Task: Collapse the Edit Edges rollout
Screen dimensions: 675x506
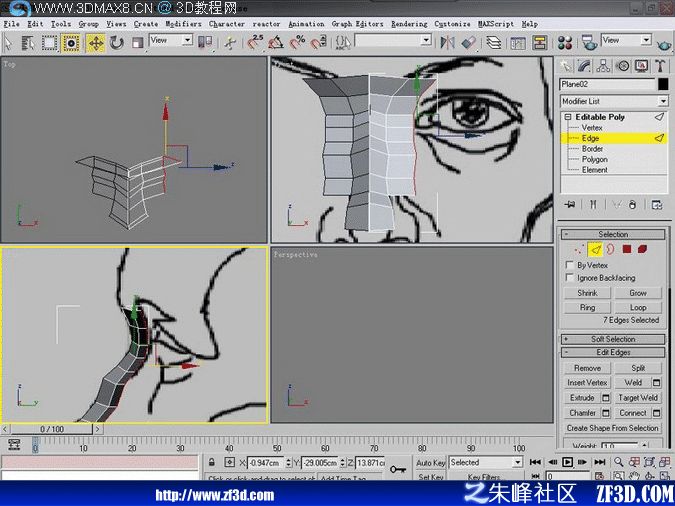Action: [613, 352]
